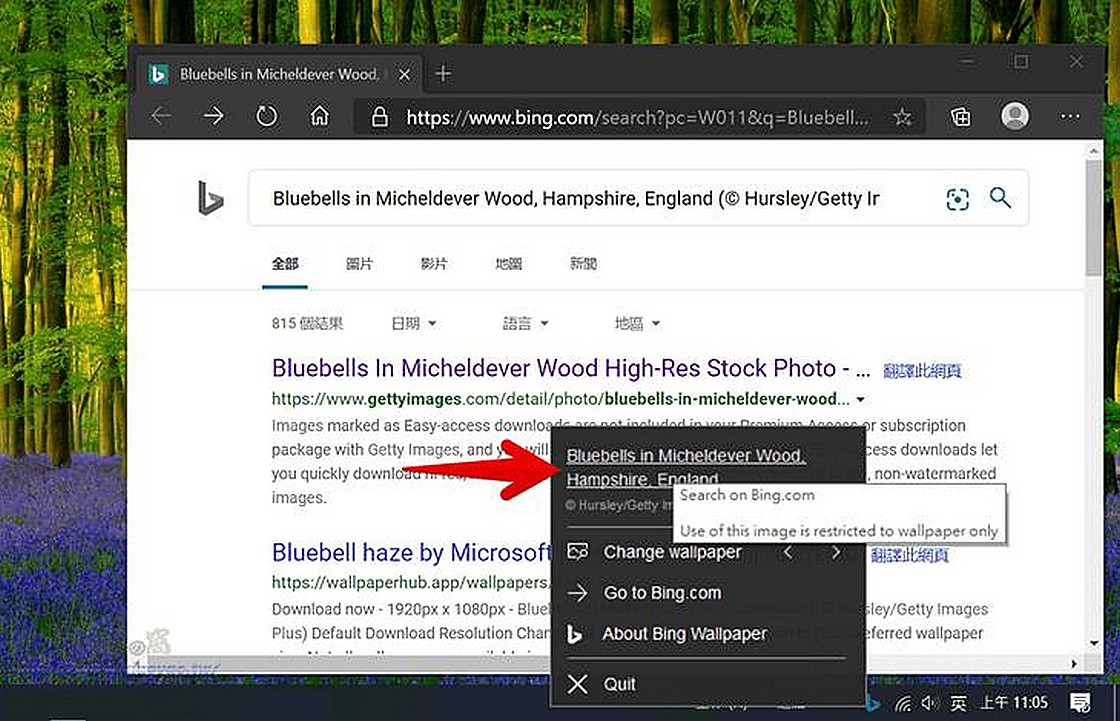Image resolution: width=1120 pixels, height=721 pixels.
Task: Open a new tab with plus button
Action: click(x=443, y=74)
